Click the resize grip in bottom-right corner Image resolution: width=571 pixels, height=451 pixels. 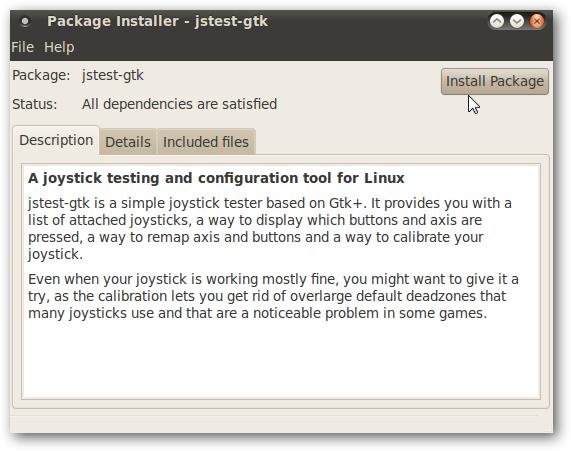pyautogui.click(x=547, y=427)
